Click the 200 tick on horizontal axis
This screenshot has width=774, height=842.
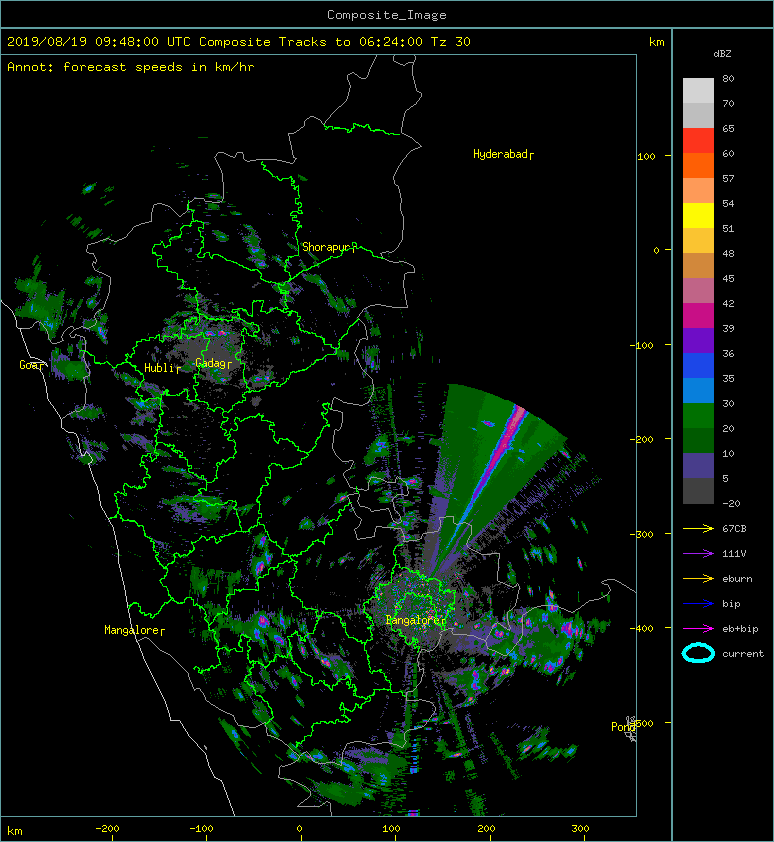(486, 829)
